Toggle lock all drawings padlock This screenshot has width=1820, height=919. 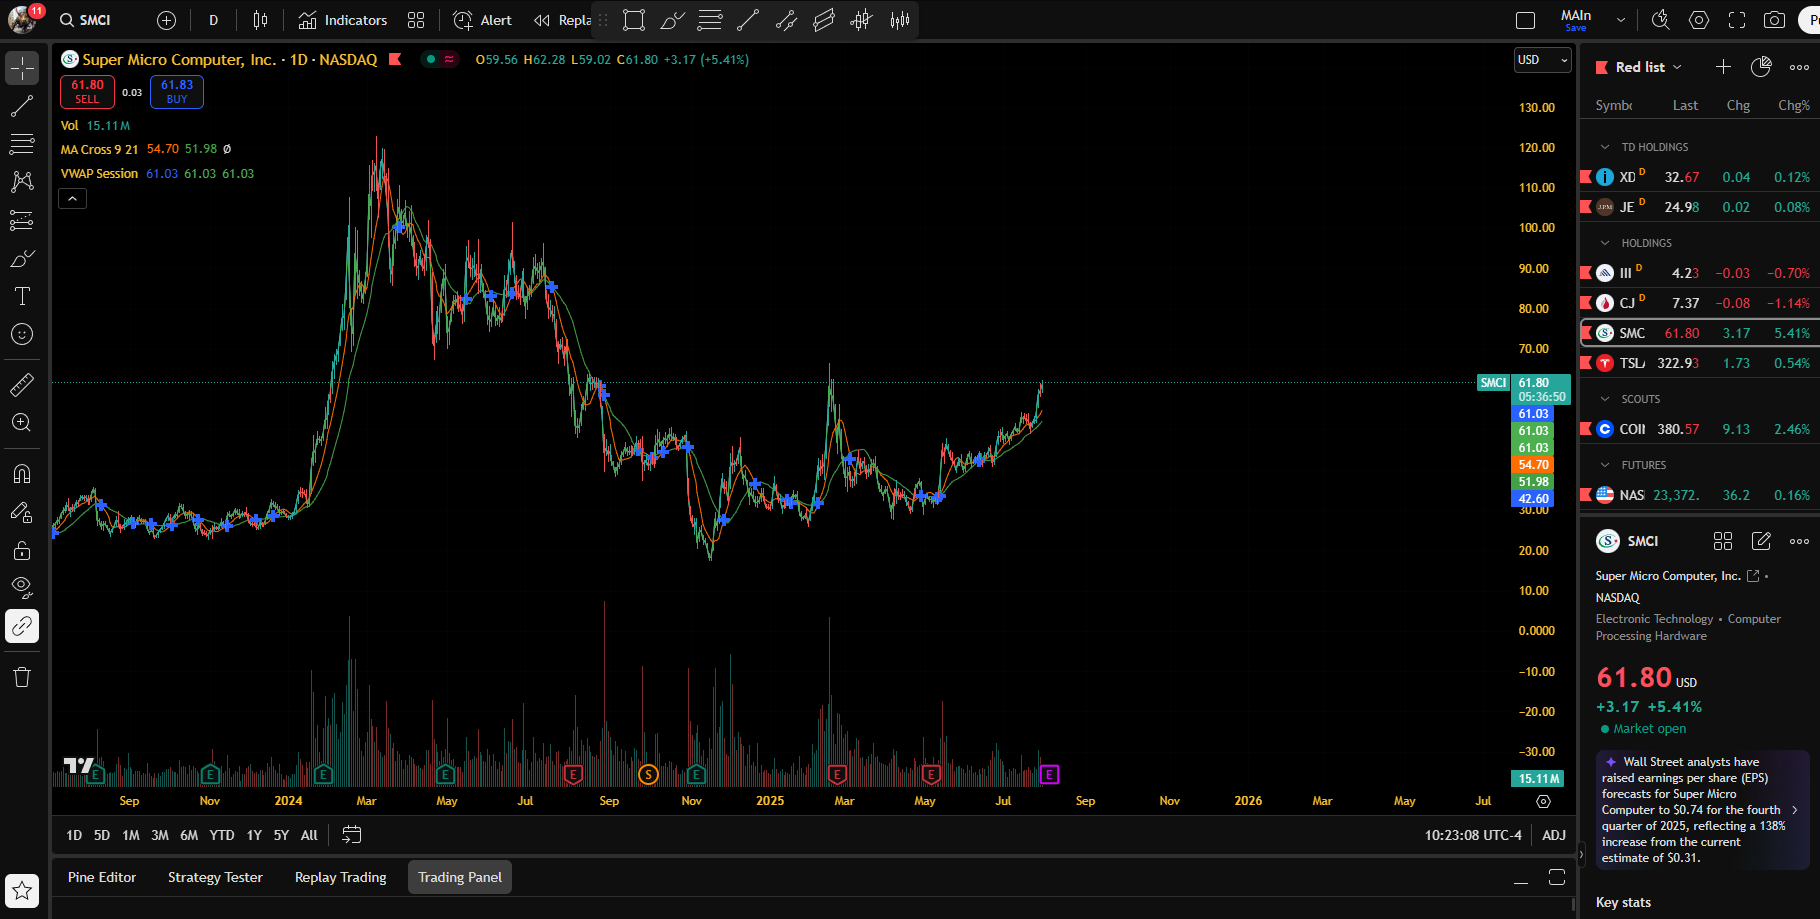[22, 550]
